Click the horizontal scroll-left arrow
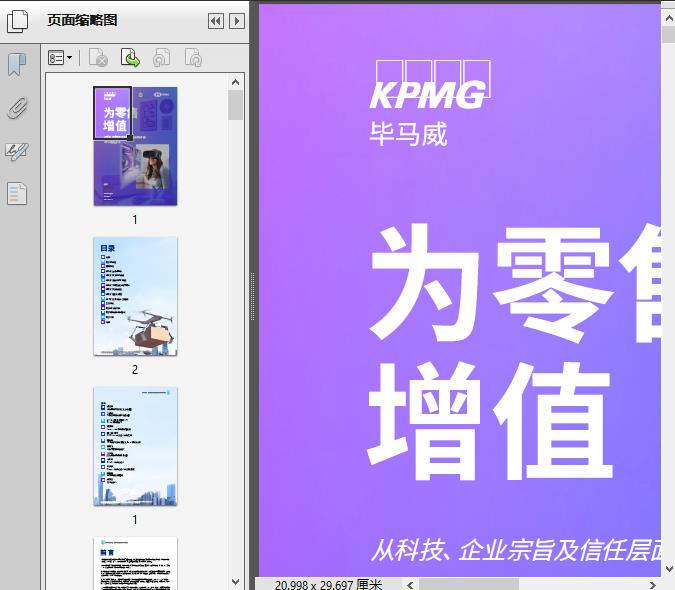 [410, 585]
